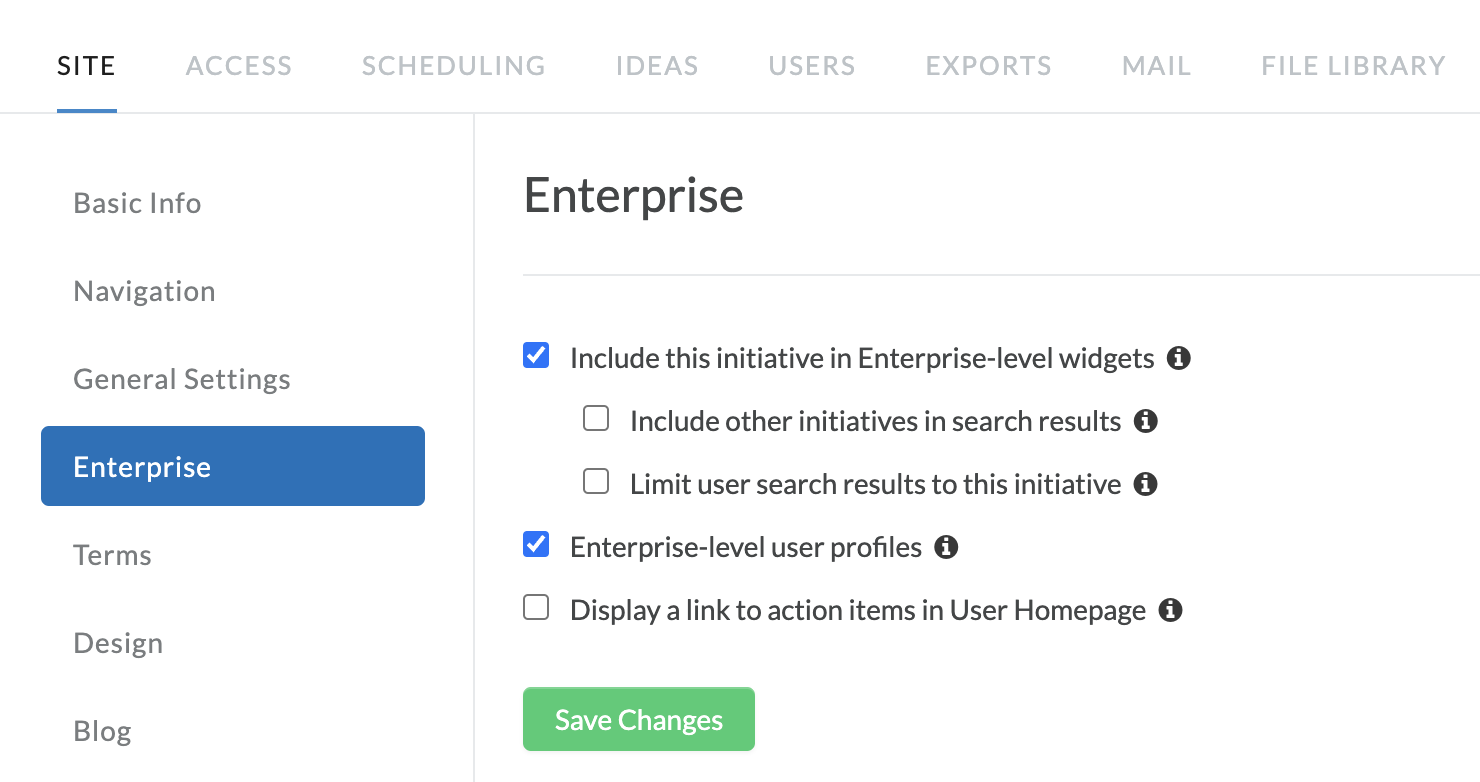Open the EXPORTS tab
Viewport: 1480px width, 782px height.
tap(988, 66)
